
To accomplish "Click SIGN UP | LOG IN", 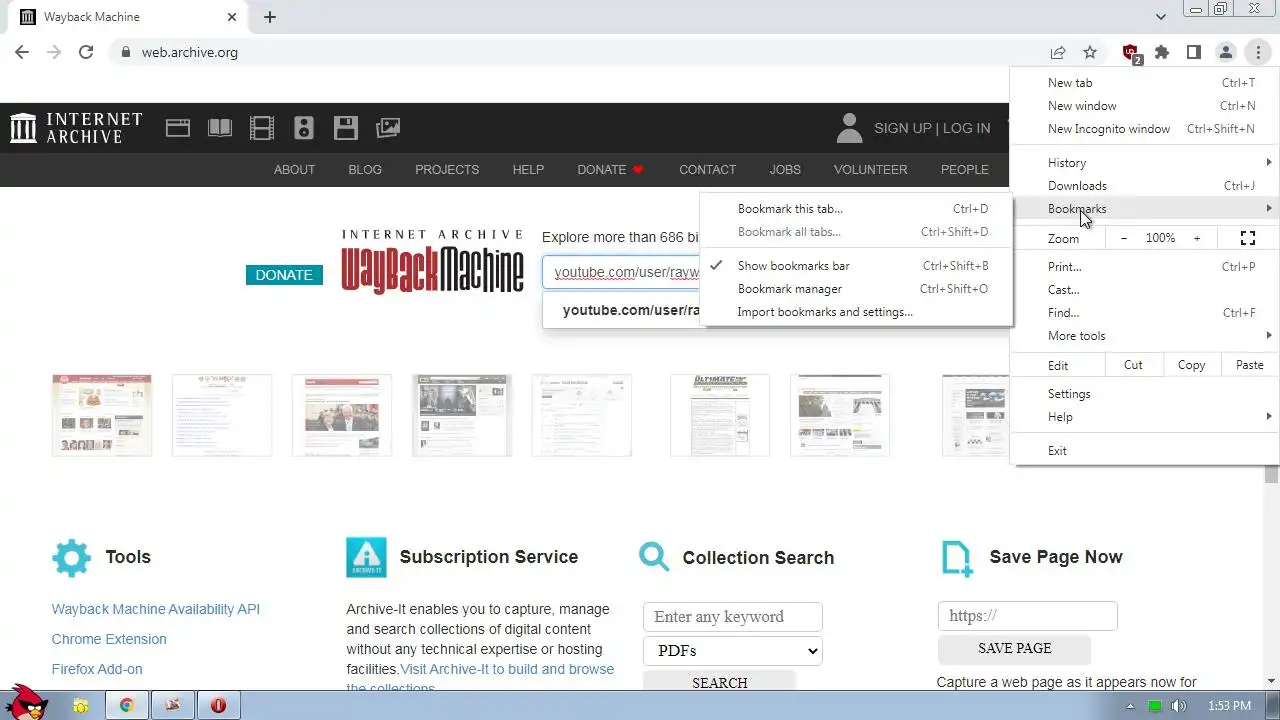I will point(932,128).
